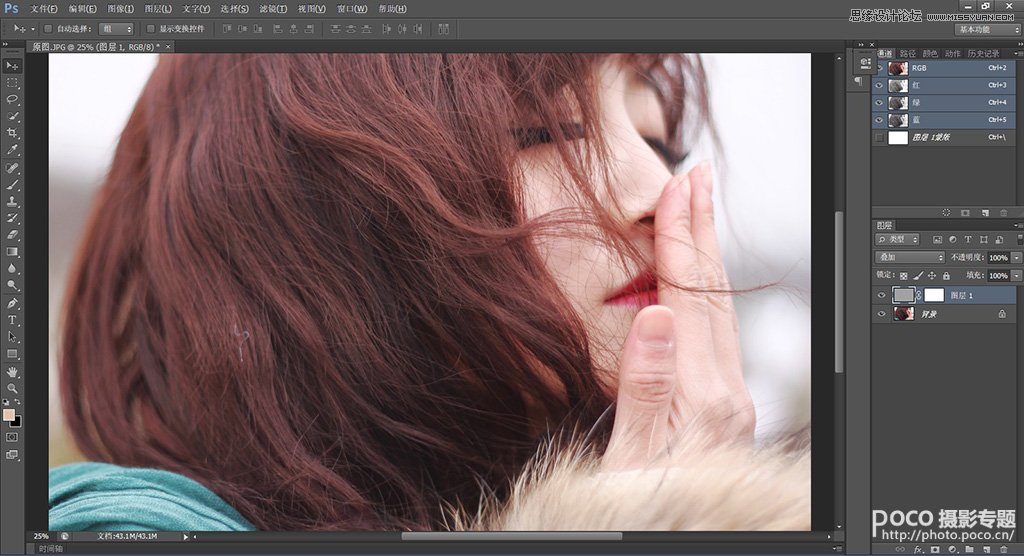Image resolution: width=1024 pixels, height=556 pixels.
Task: Select the Rectangle shape tool
Action: pyautogui.click(x=12, y=353)
